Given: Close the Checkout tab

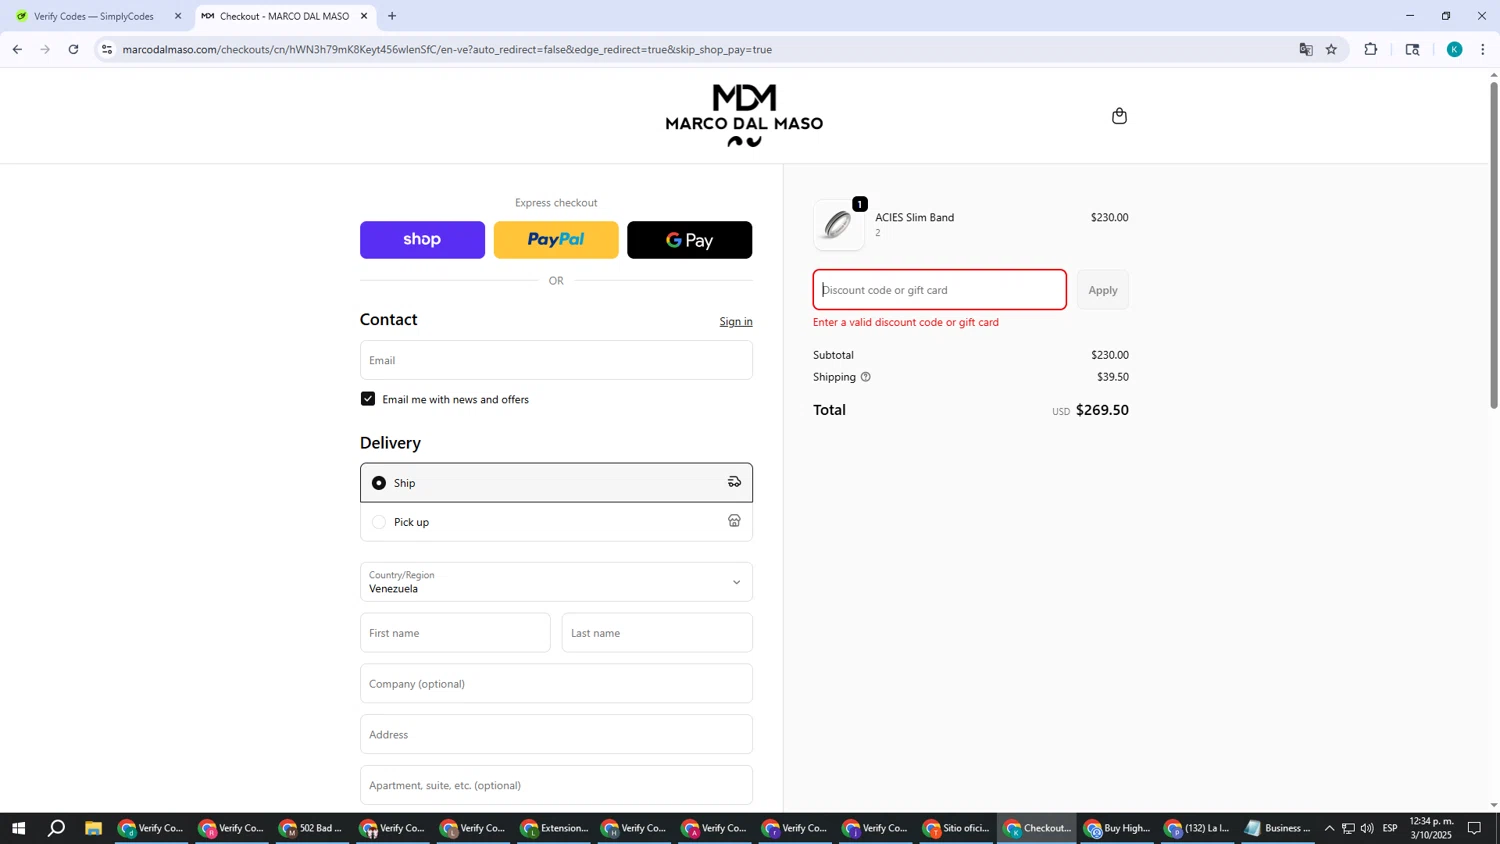Looking at the screenshot, I should [364, 16].
